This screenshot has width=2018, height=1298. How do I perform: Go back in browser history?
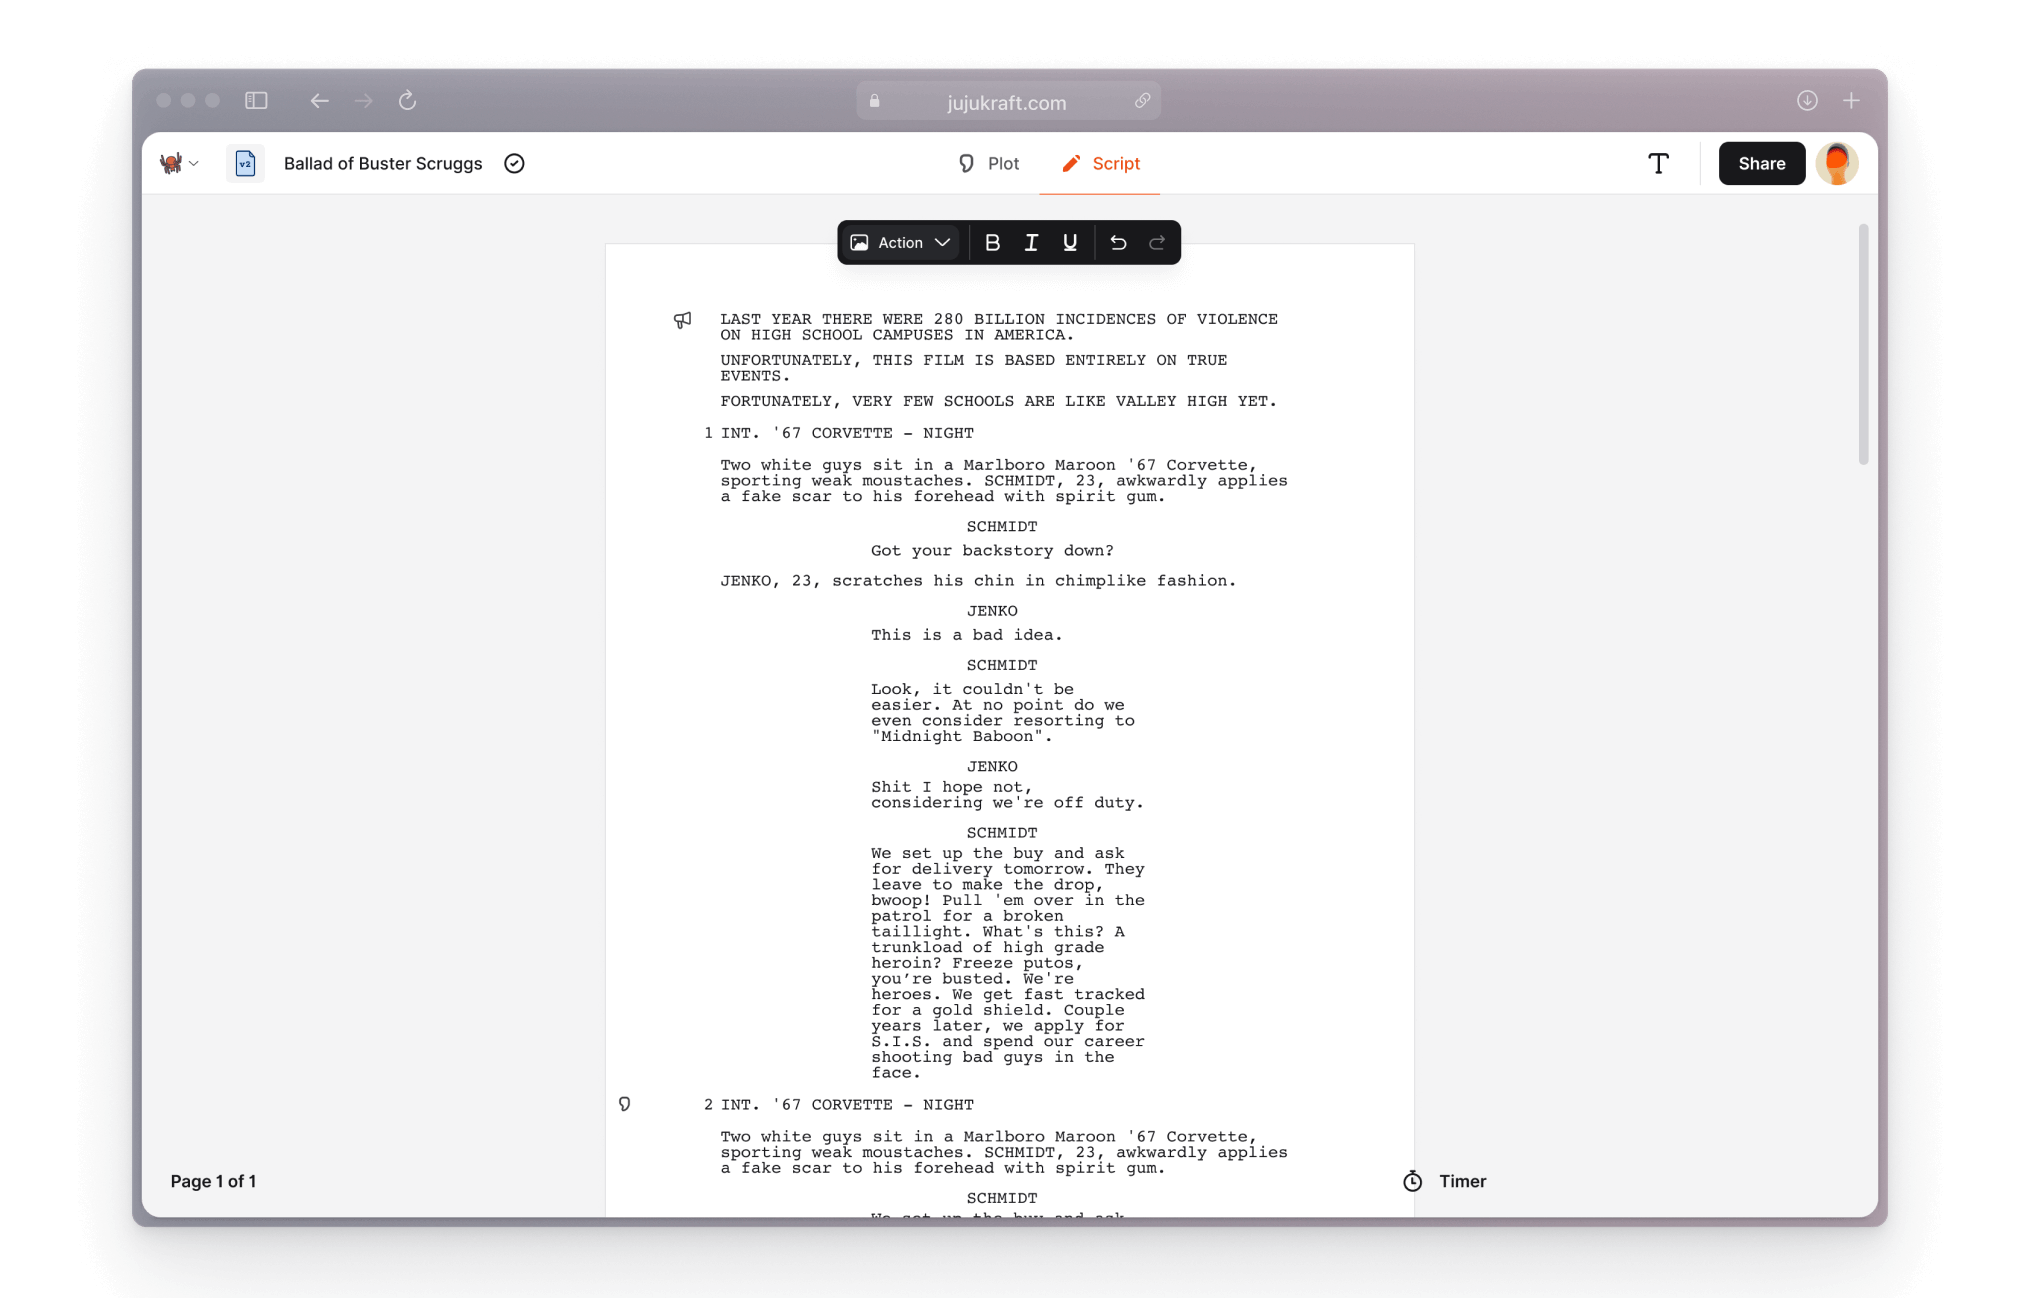point(319,100)
